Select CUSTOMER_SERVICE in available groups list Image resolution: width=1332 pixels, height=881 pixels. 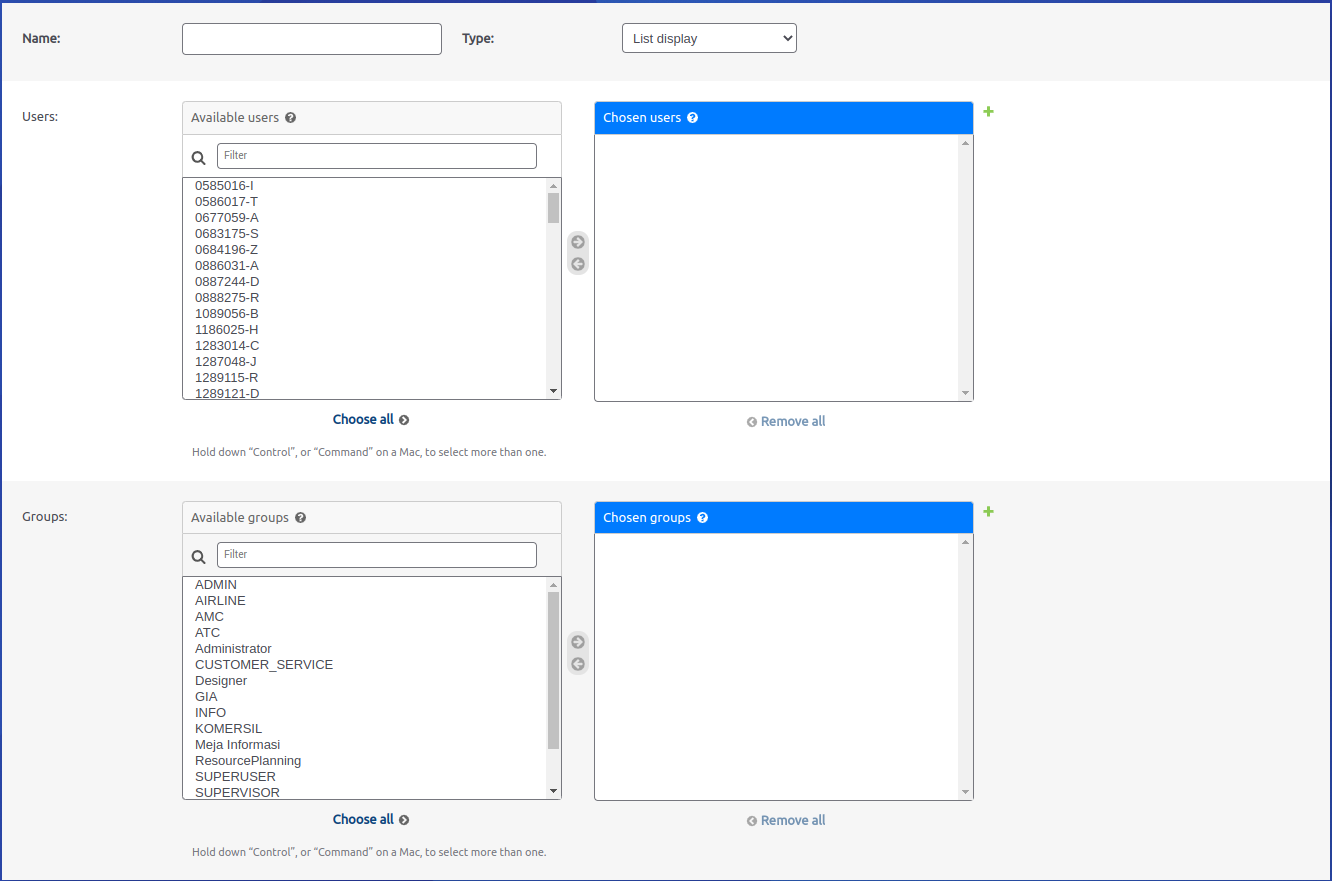264,665
